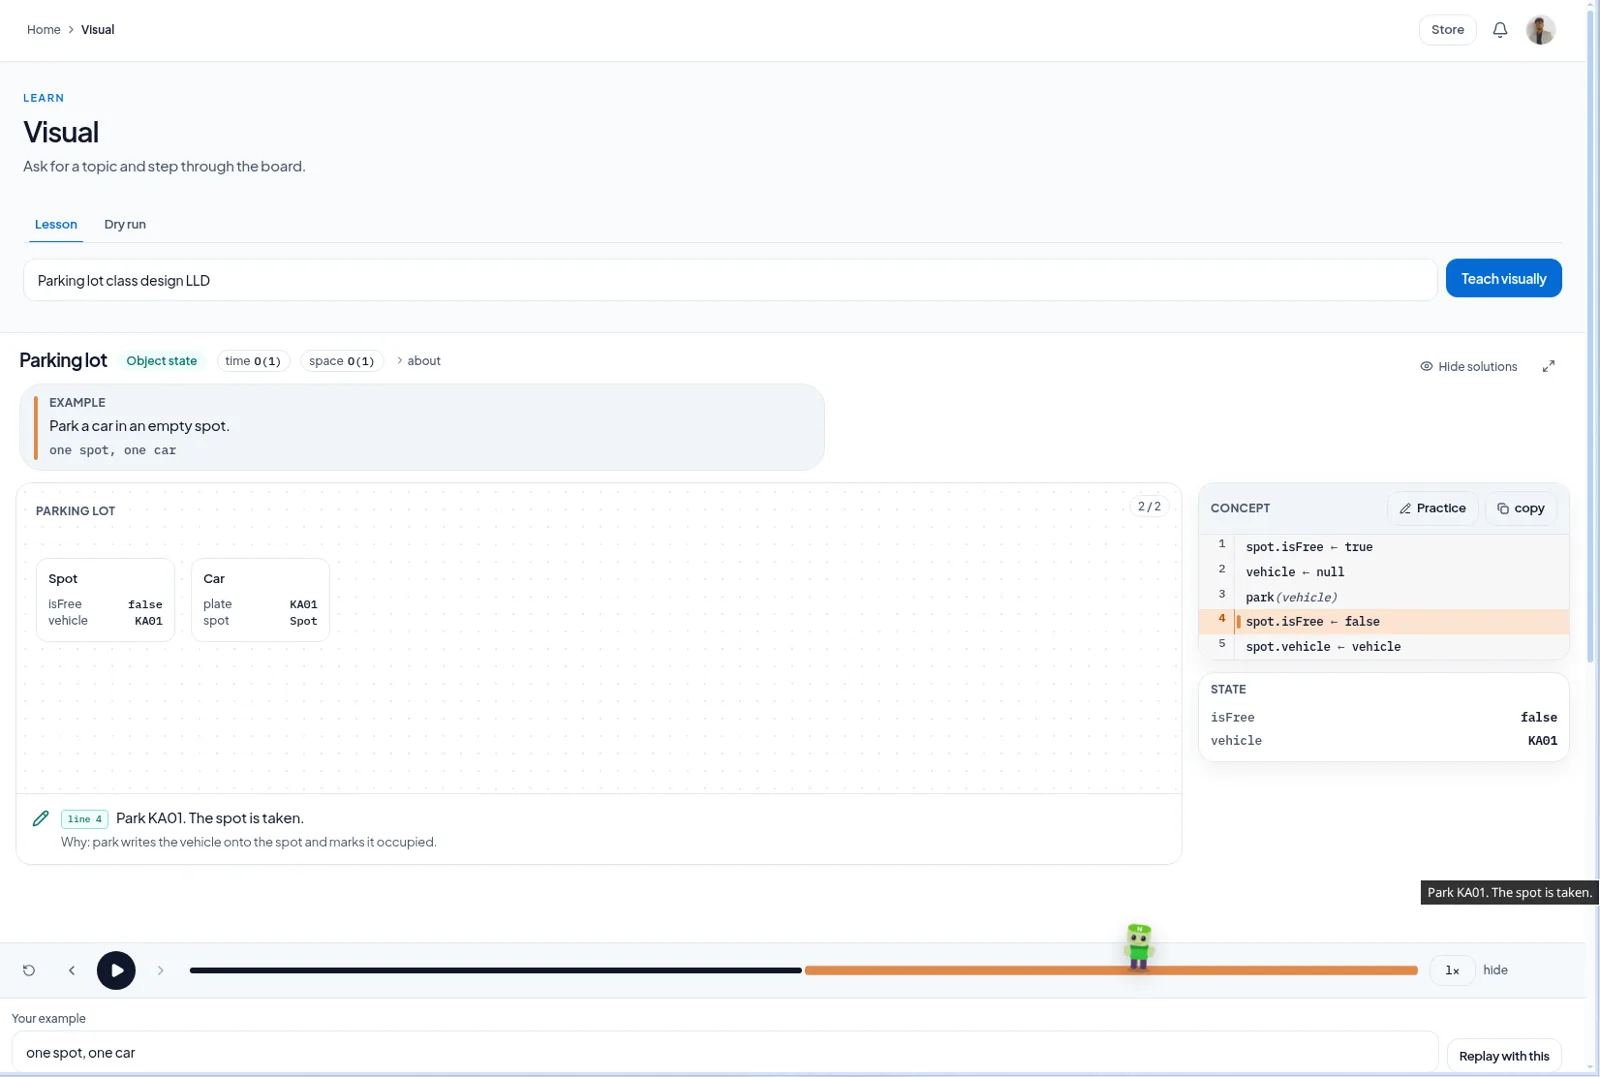Focus the Your example input field
The image size is (1600, 1077).
point(725,1052)
